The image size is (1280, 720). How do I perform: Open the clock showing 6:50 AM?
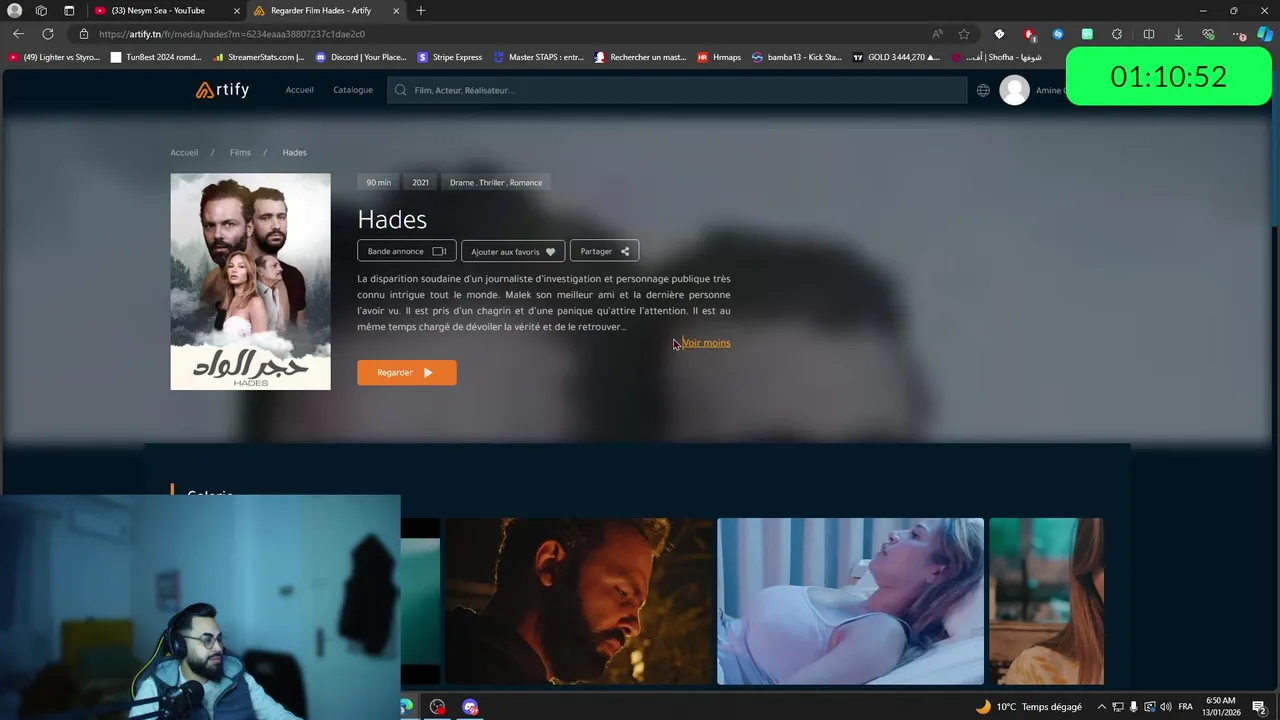click(1220, 707)
